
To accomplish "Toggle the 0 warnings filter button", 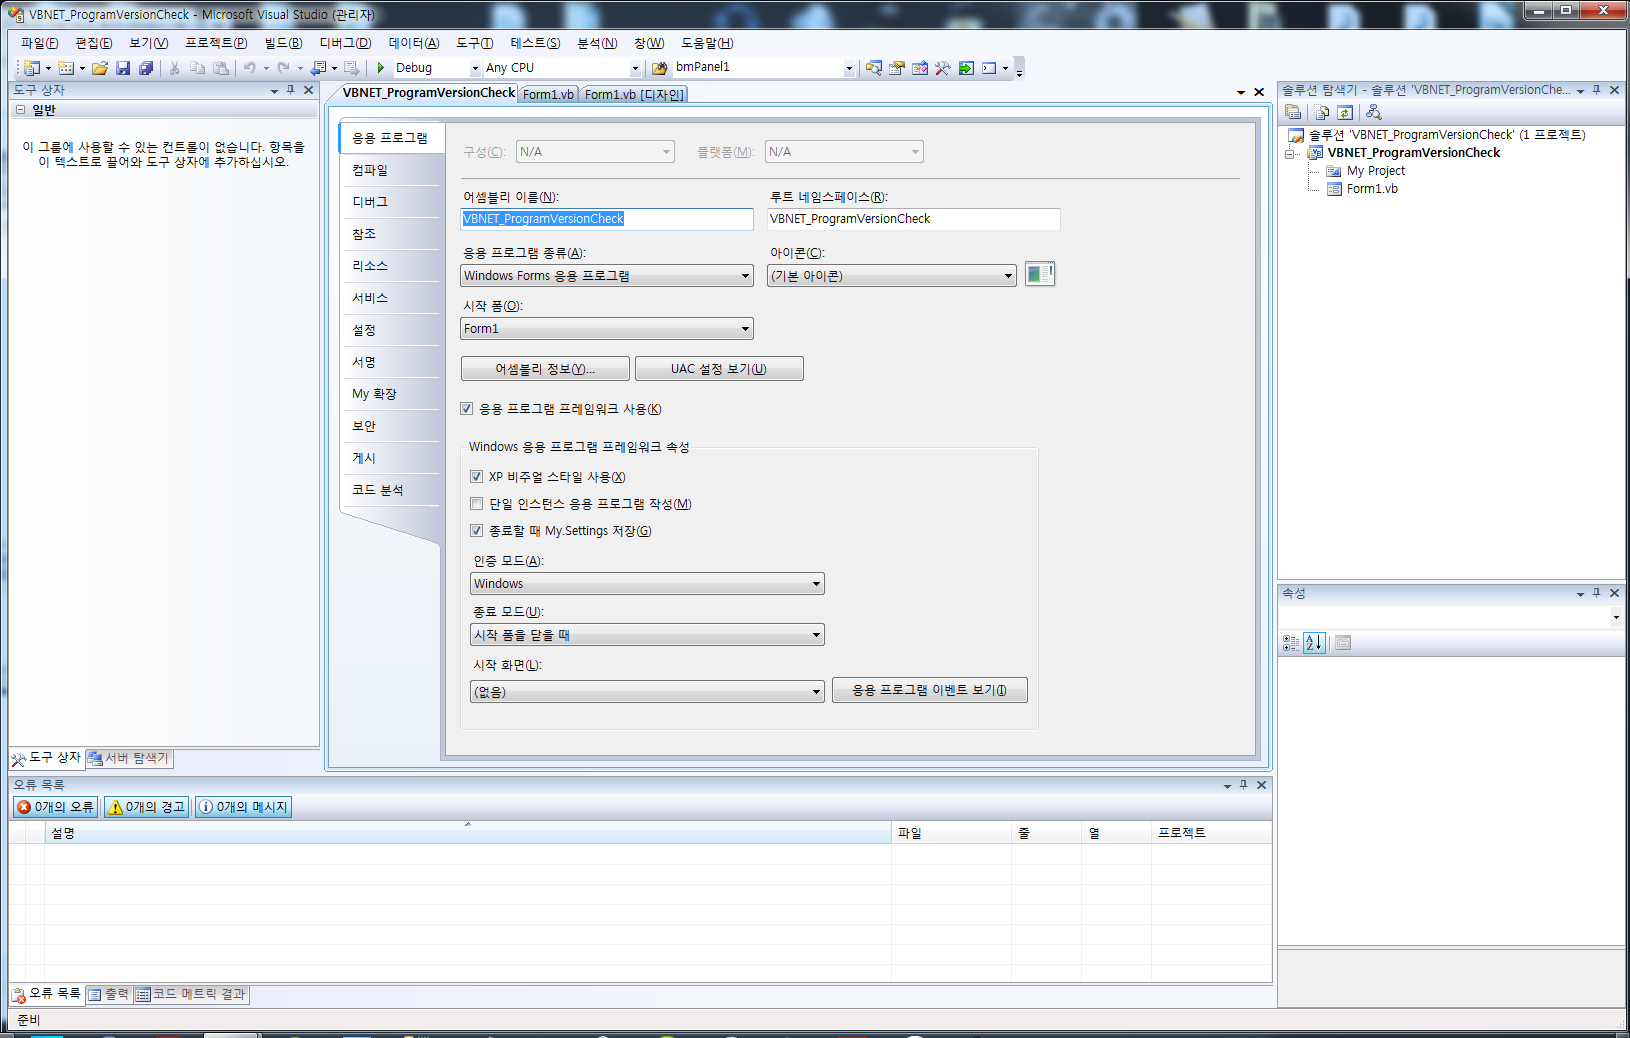I will [x=147, y=807].
